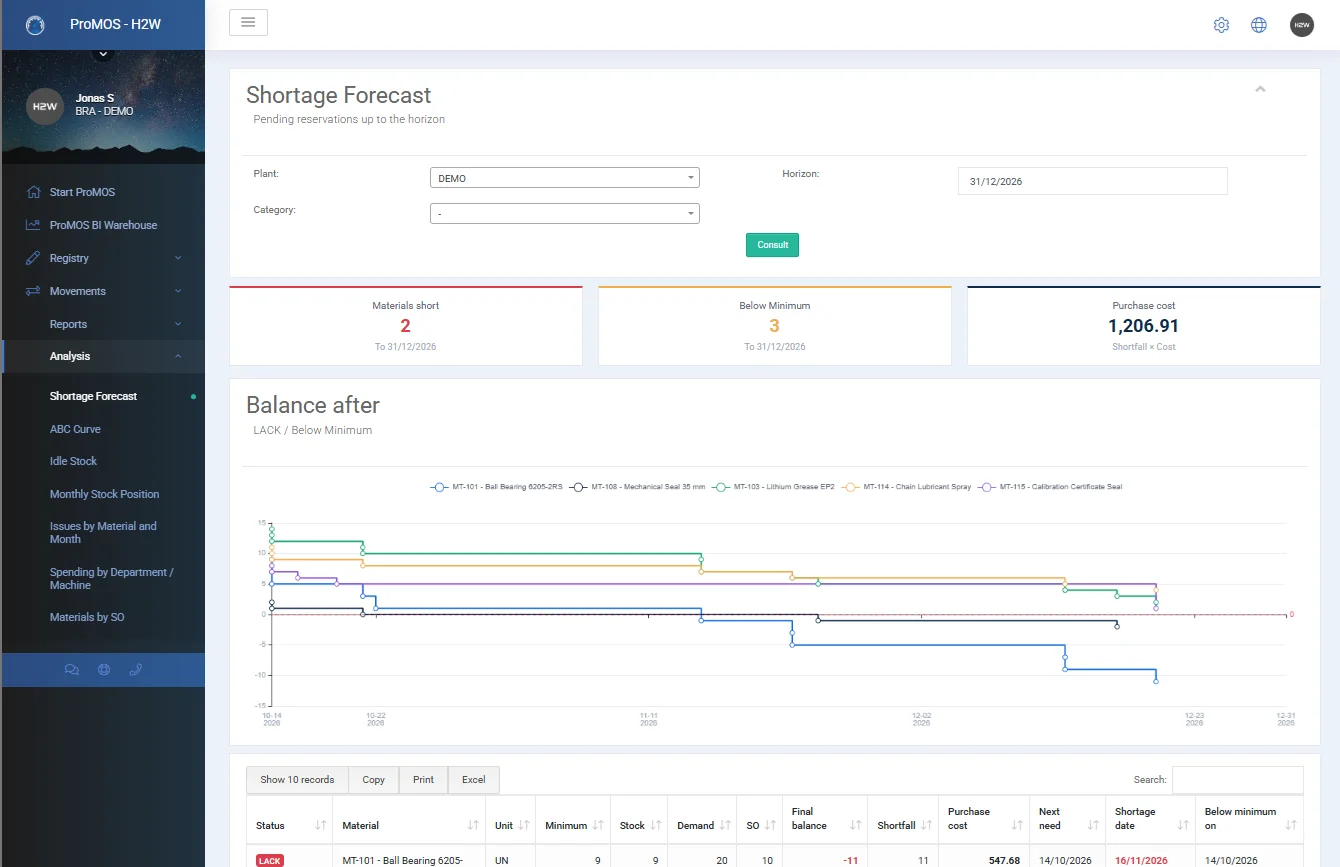The image size is (1340, 867).
Task: Click the chart icon beside ProMOS BI Warehouse
Action: 33,225
